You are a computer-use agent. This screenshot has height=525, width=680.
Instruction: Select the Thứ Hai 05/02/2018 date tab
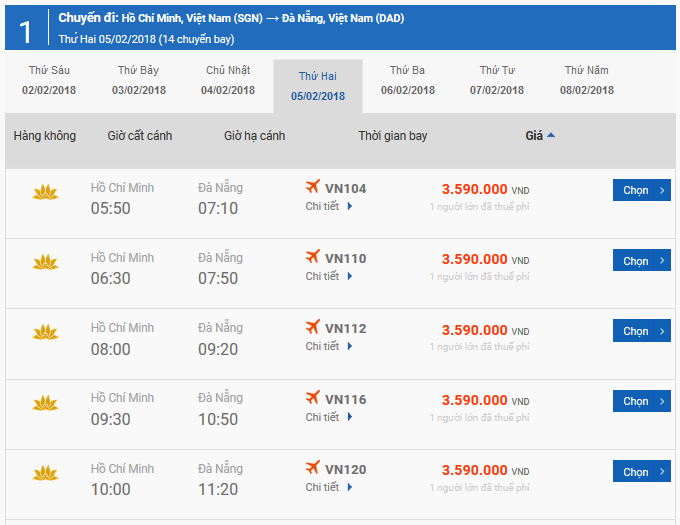[x=318, y=86]
